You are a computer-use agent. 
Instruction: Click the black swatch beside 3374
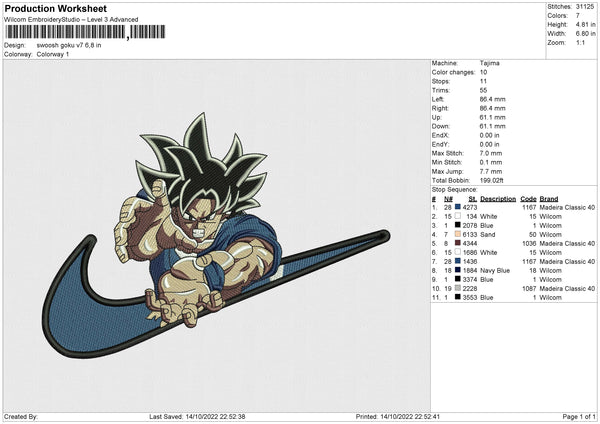tap(458, 279)
